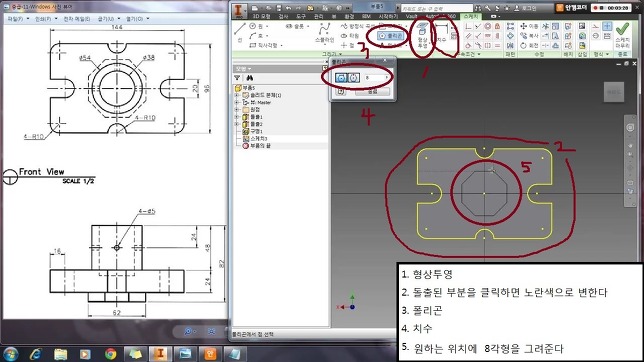Apply the Coincident constraint icon

pyautogui.click(x=468, y=27)
